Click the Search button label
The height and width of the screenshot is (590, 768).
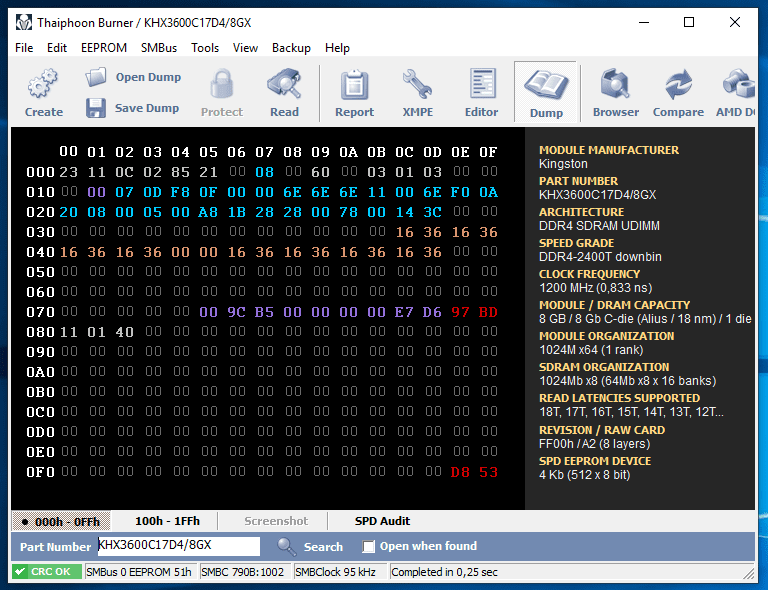(323, 547)
